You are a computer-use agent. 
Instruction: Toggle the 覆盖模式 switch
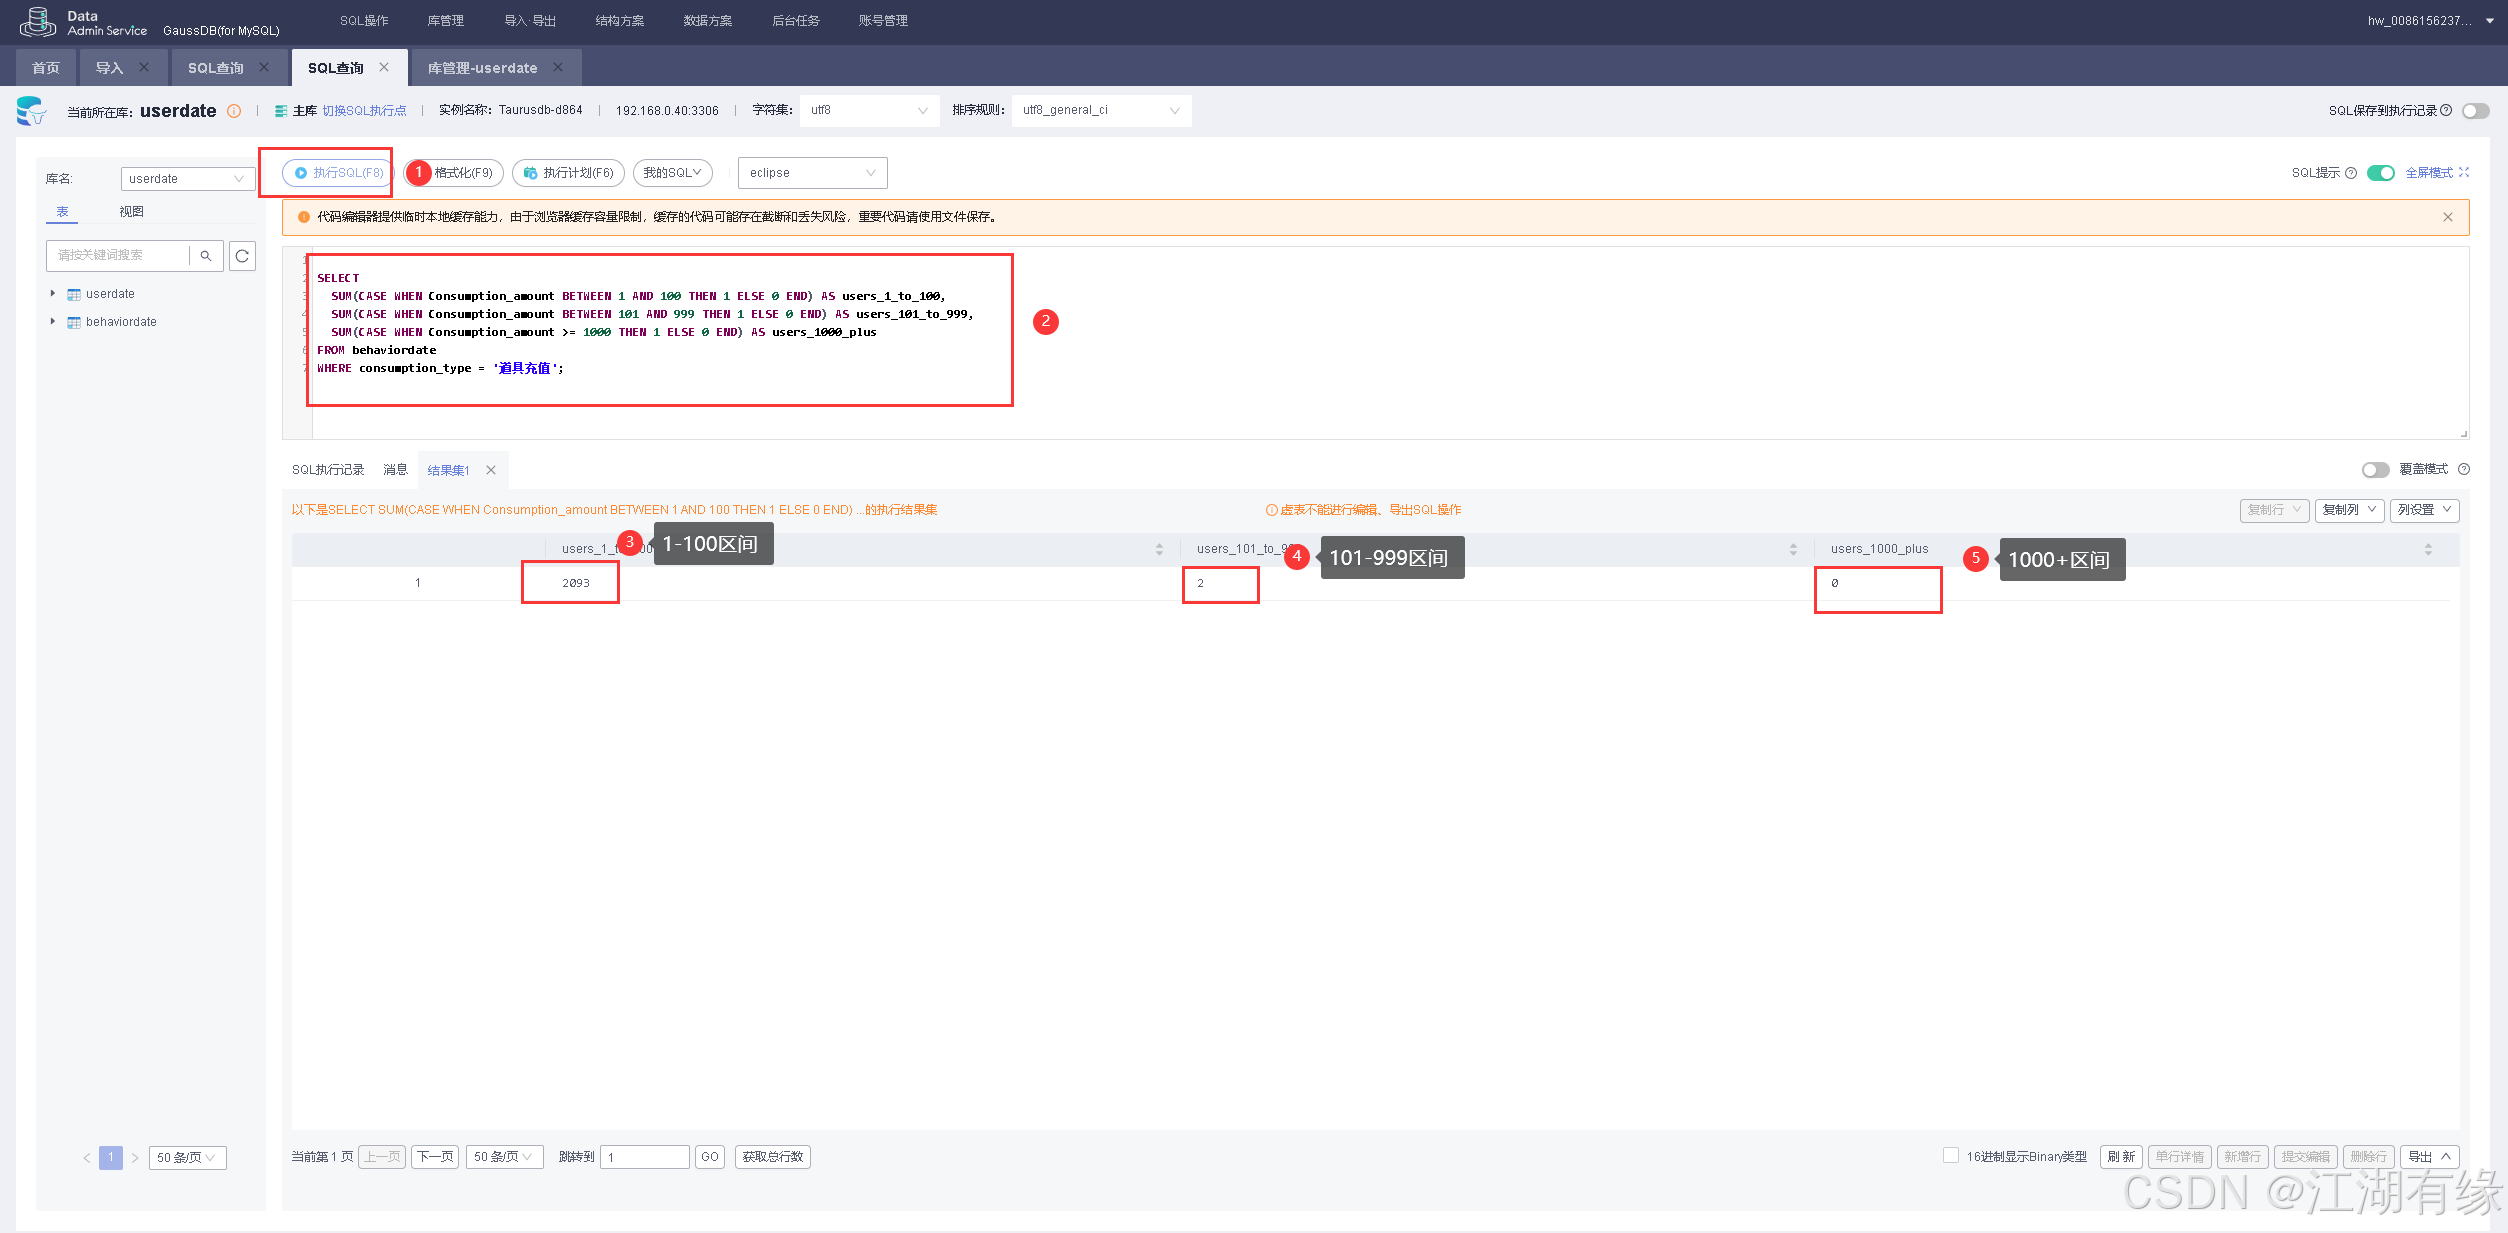pyautogui.click(x=2375, y=470)
